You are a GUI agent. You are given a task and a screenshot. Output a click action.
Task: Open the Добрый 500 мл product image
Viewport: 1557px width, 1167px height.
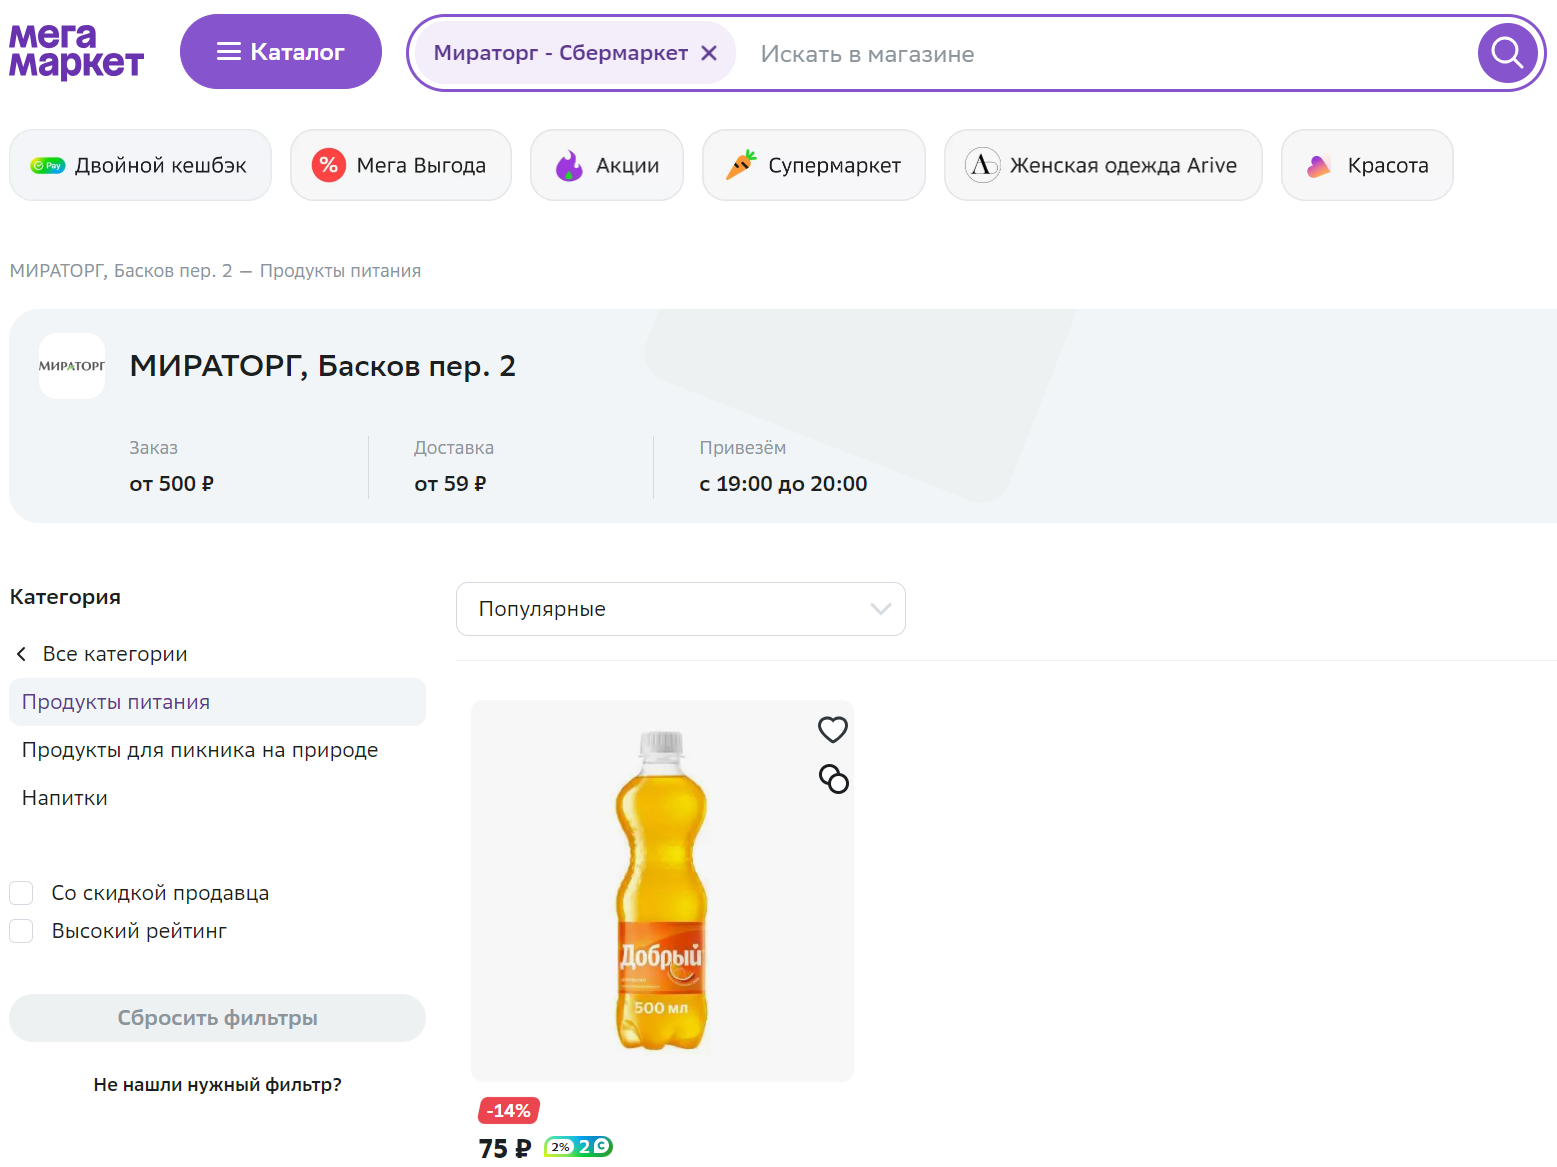pos(662,891)
